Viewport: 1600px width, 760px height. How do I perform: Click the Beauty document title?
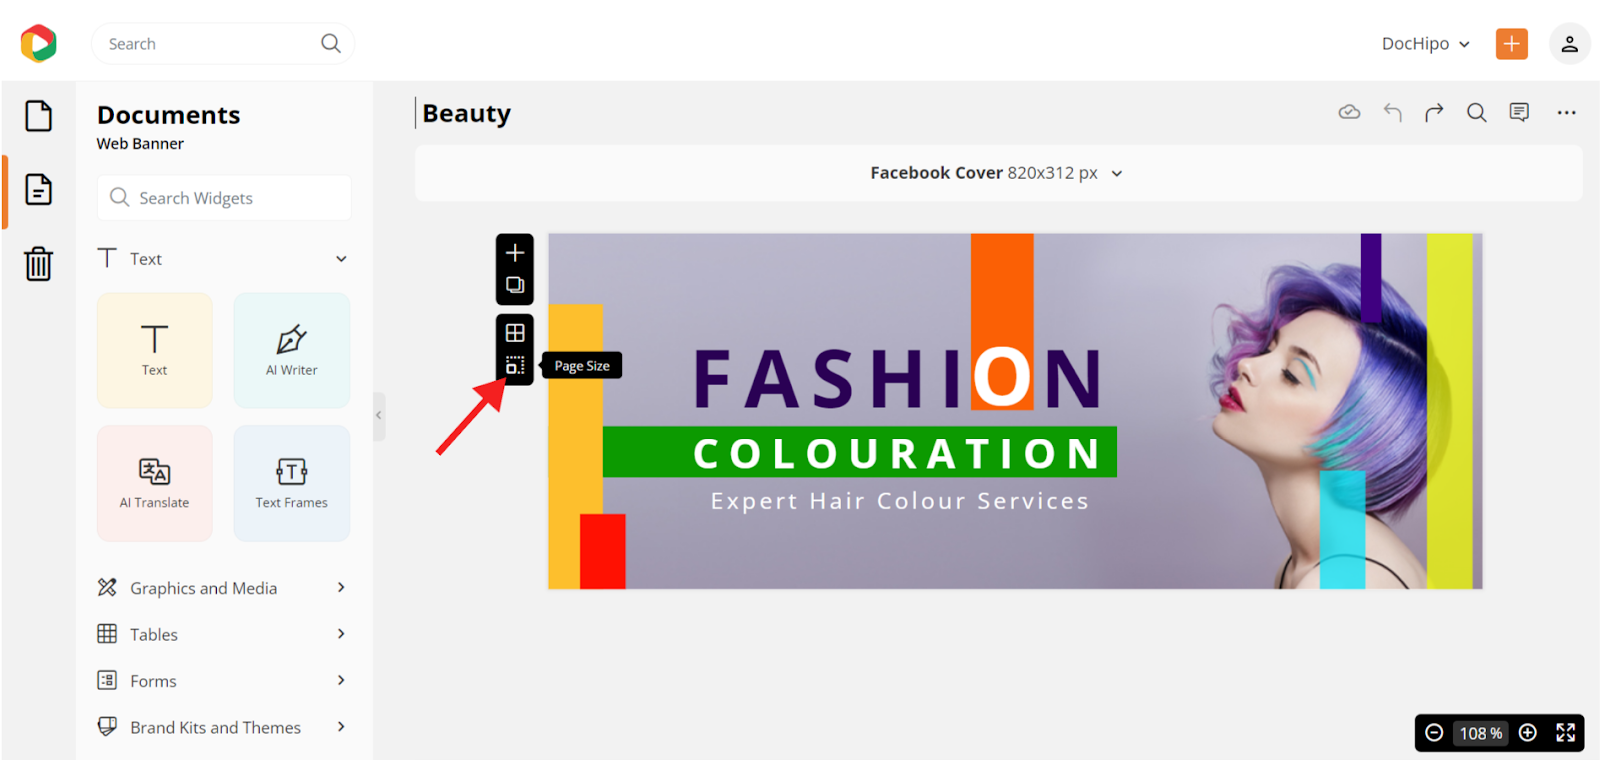[x=466, y=113]
